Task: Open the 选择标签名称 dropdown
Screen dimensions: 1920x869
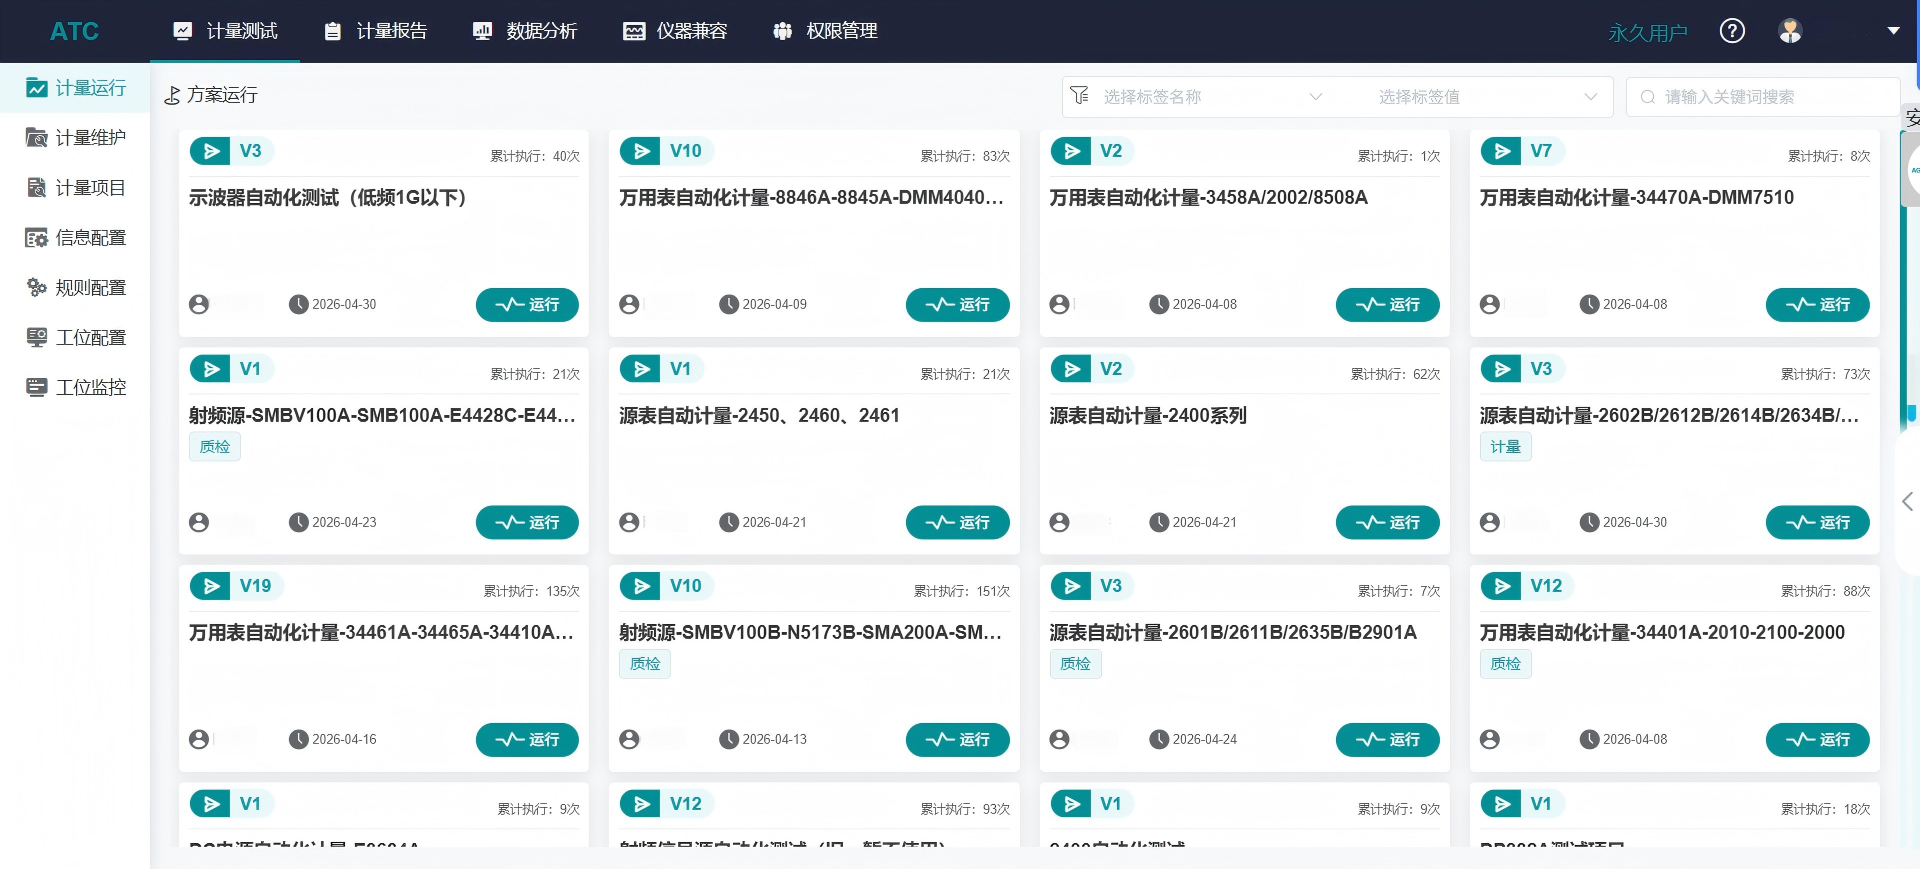Action: (x=1213, y=97)
